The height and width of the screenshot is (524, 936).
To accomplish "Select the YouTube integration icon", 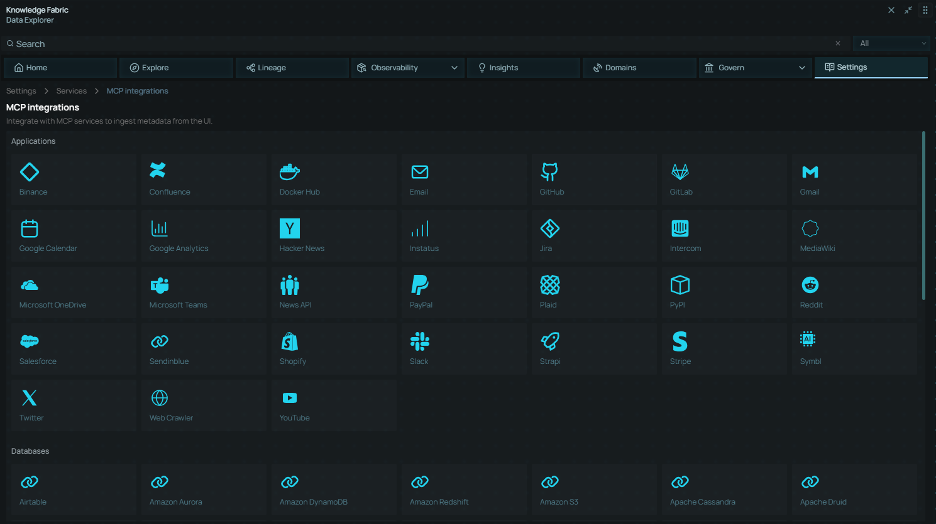I will 289,398.
